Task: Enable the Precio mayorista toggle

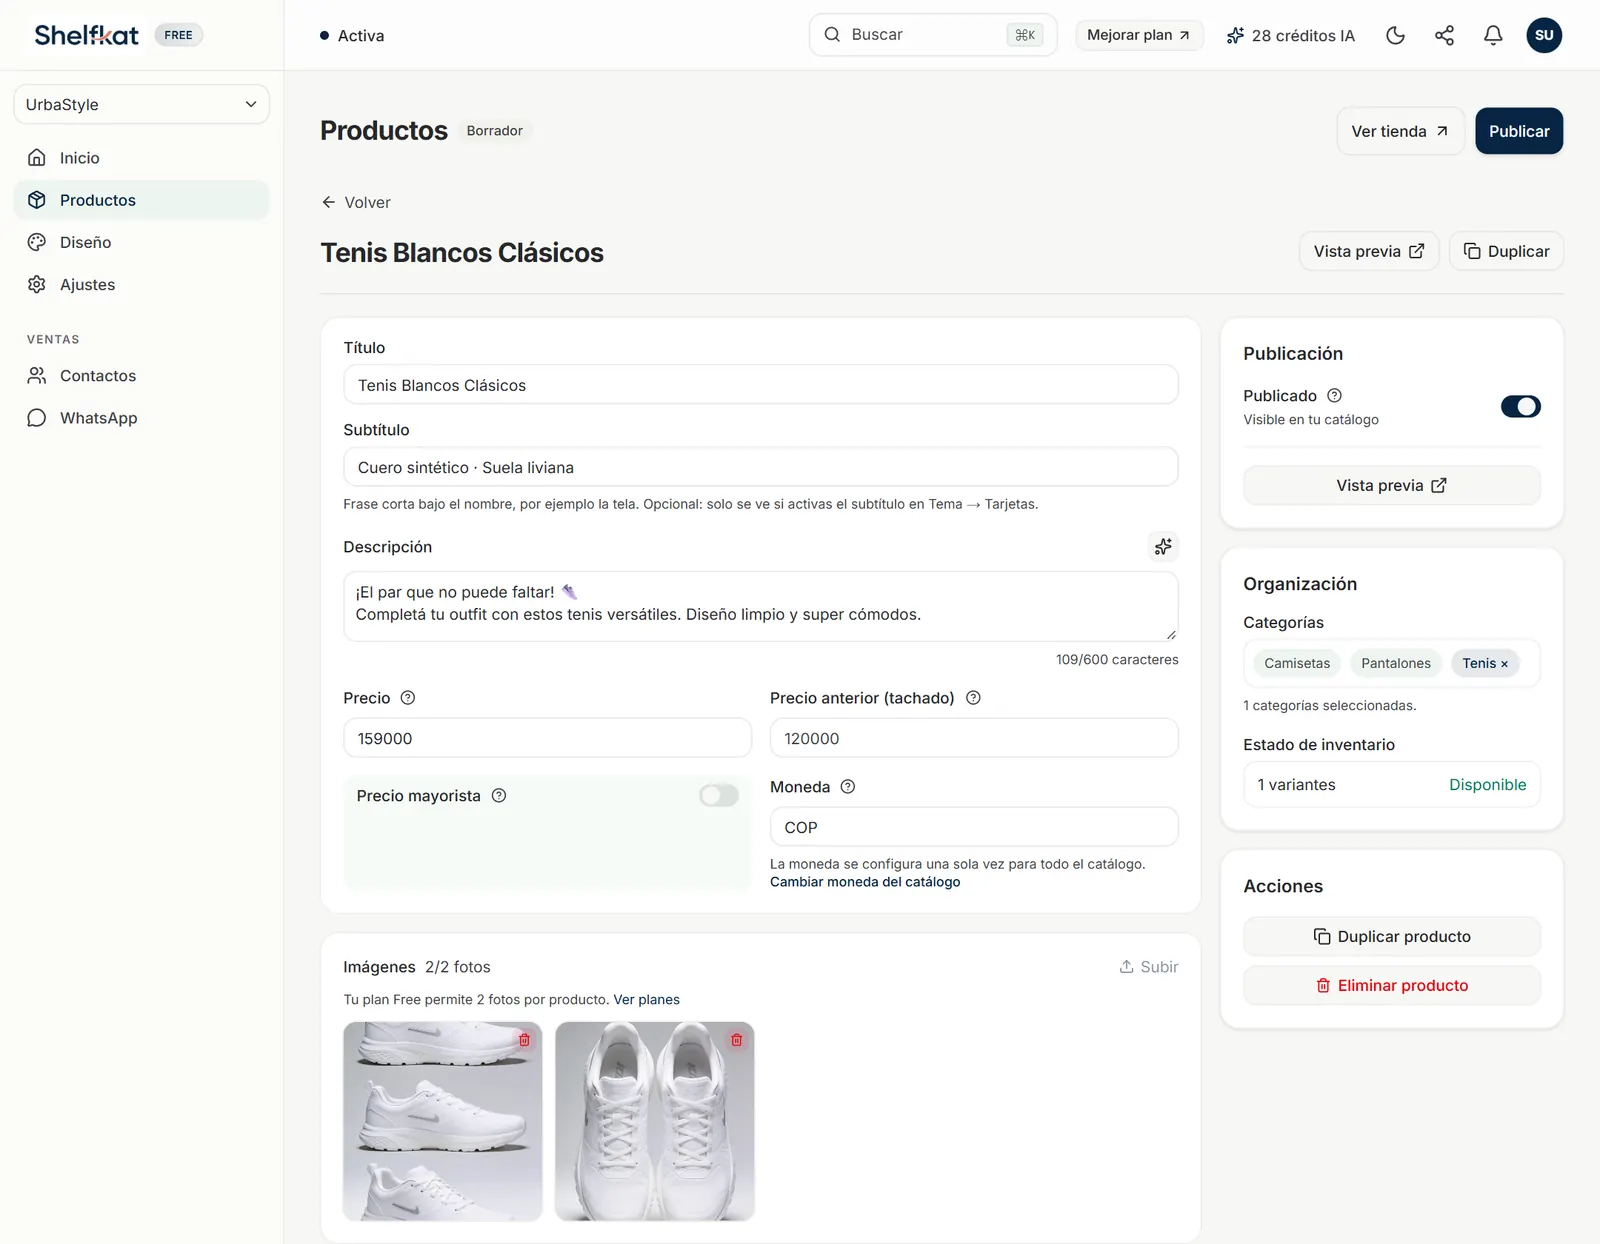Action: click(718, 796)
